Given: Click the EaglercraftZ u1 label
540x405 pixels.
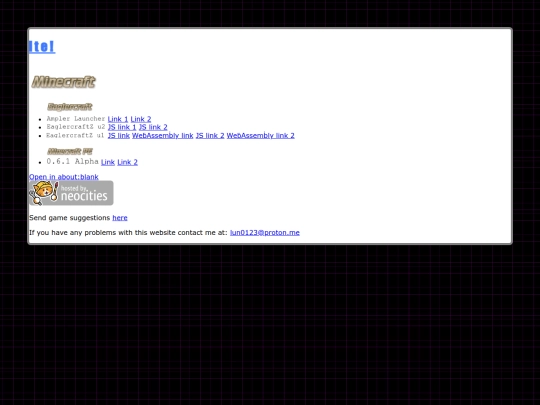Looking at the screenshot, I should 75,135.
